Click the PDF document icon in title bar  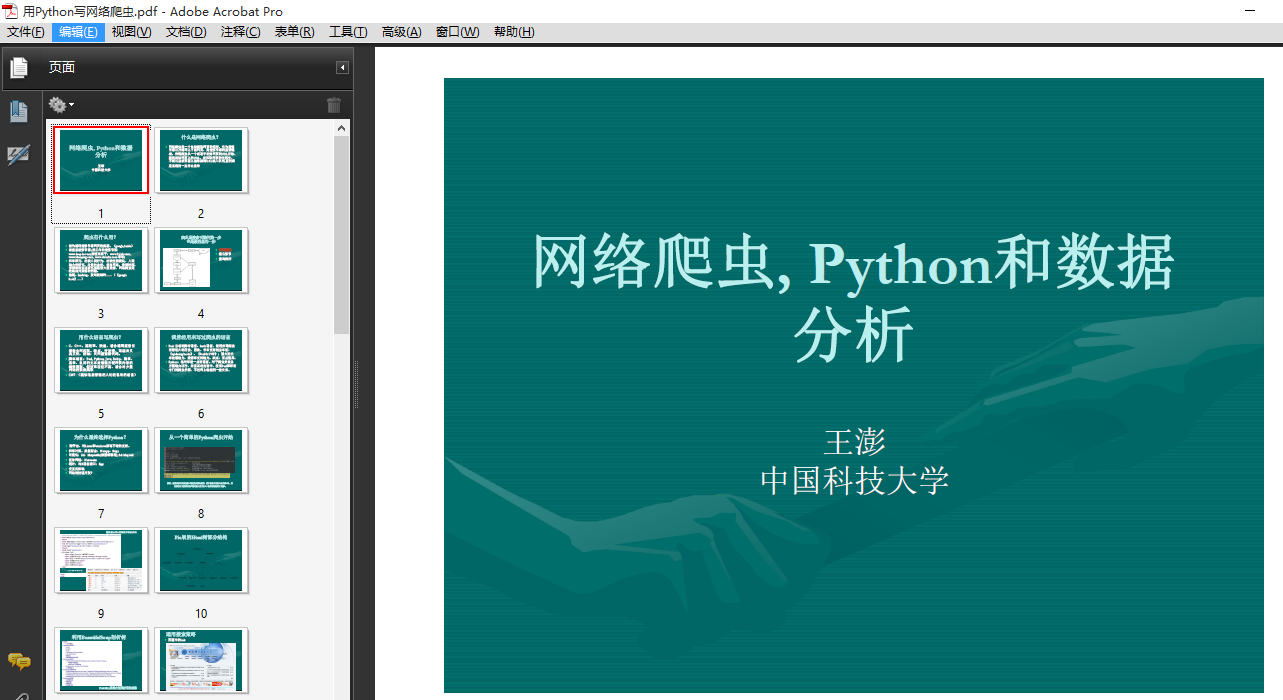[10, 11]
